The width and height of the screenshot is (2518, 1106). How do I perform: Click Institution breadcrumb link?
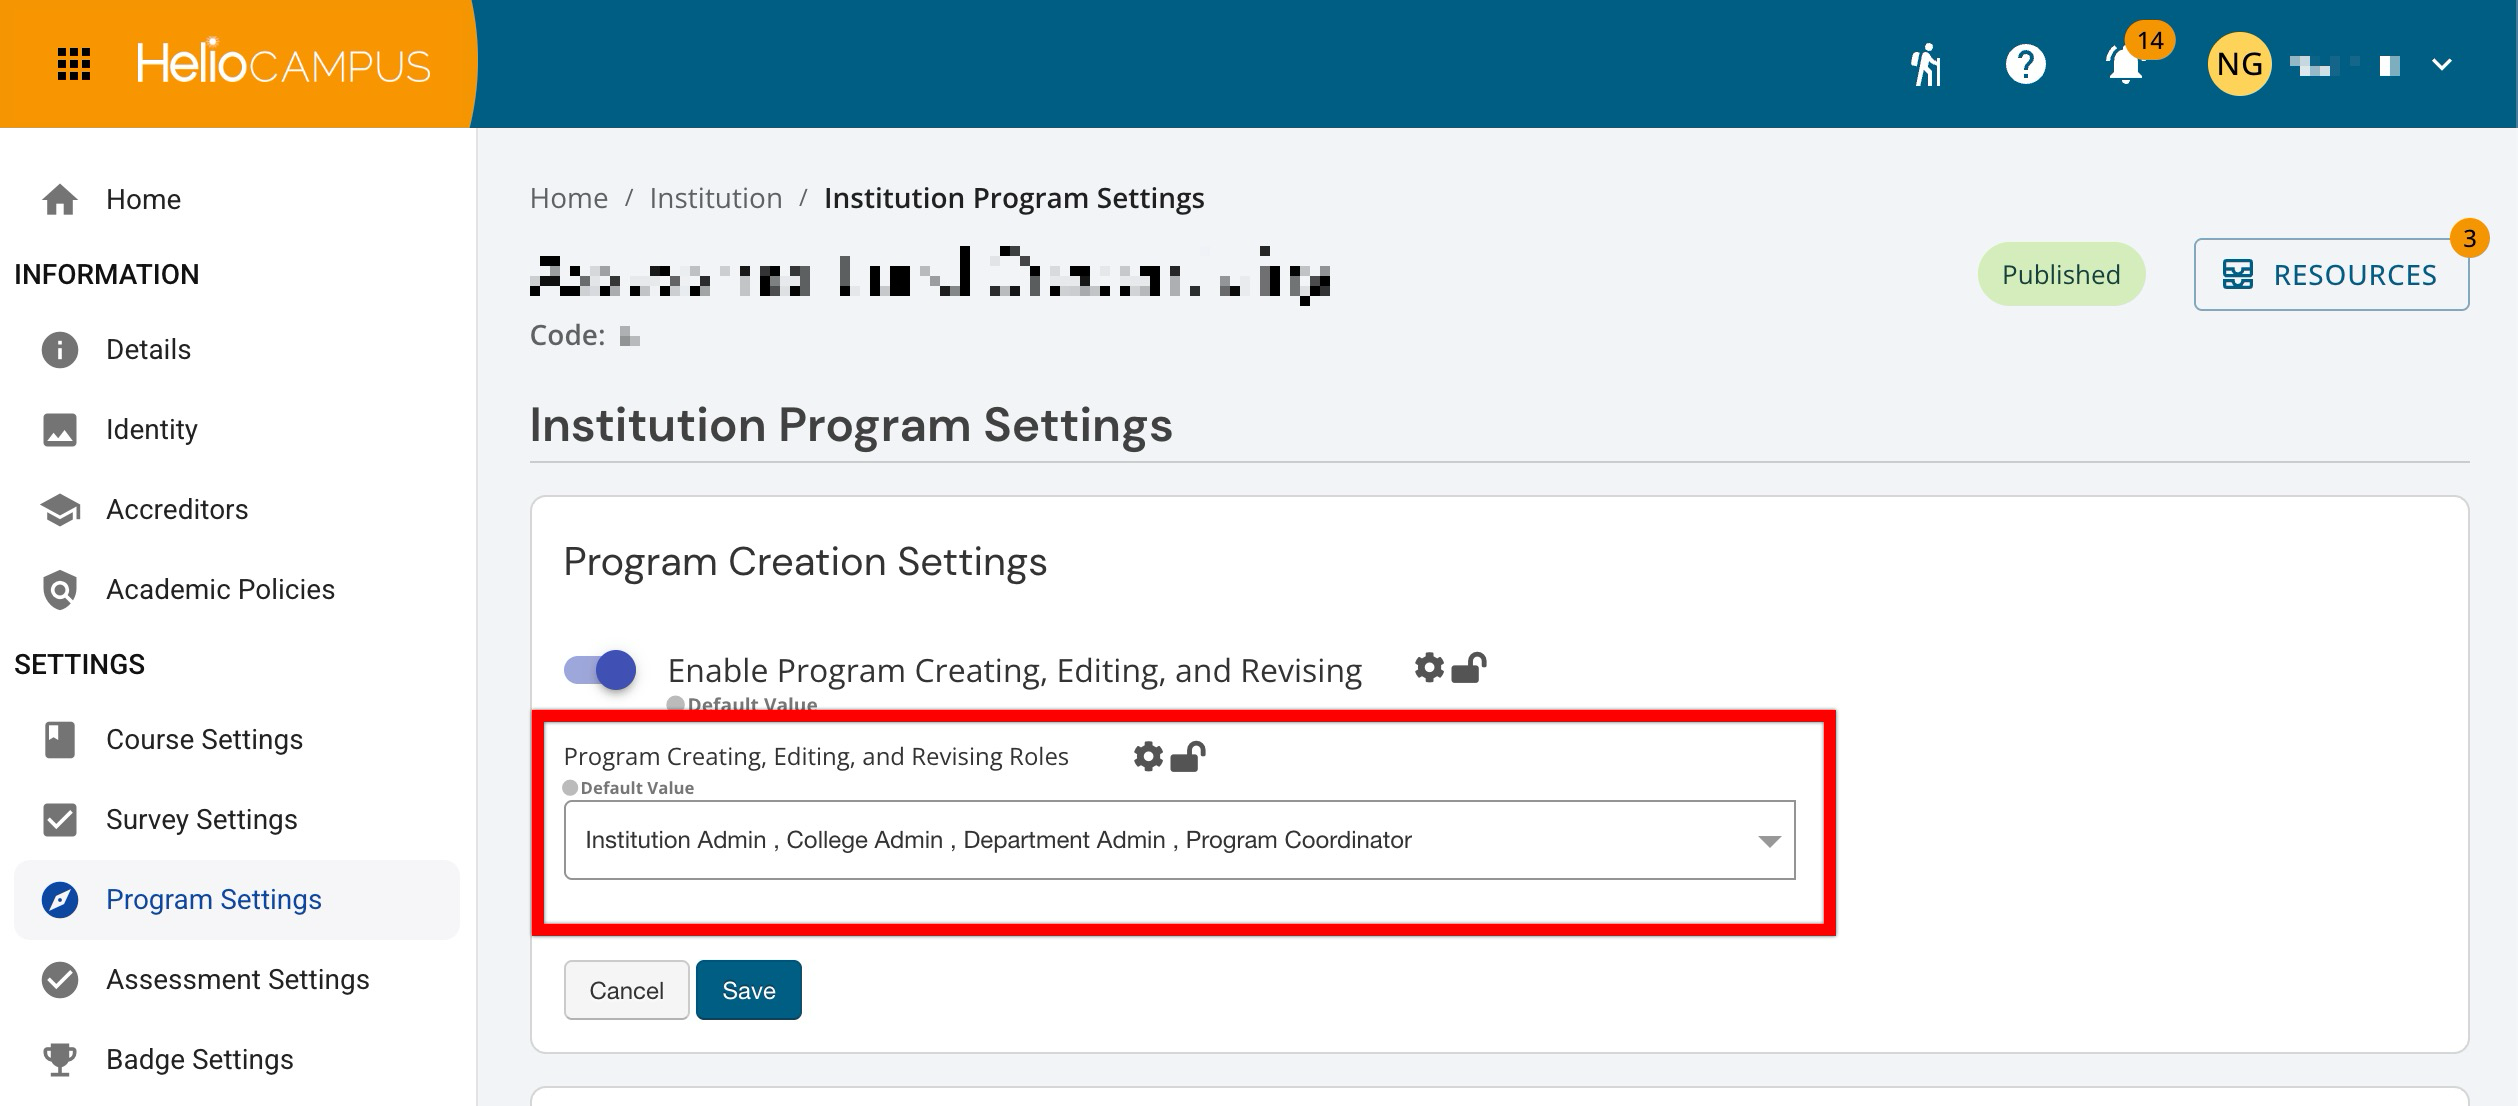click(x=715, y=198)
